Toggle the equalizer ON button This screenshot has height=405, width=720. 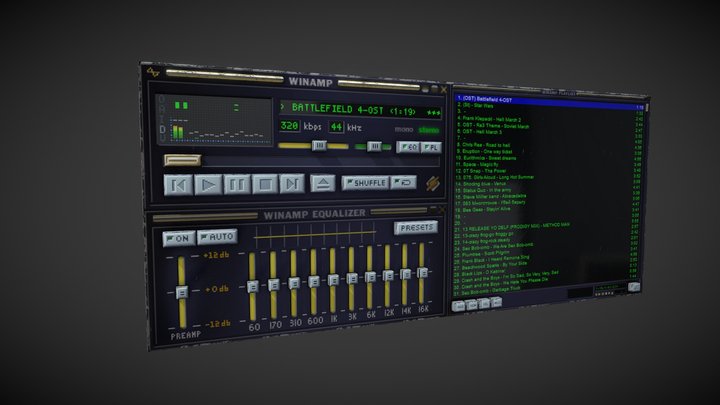pyautogui.click(x=179, y=238)
